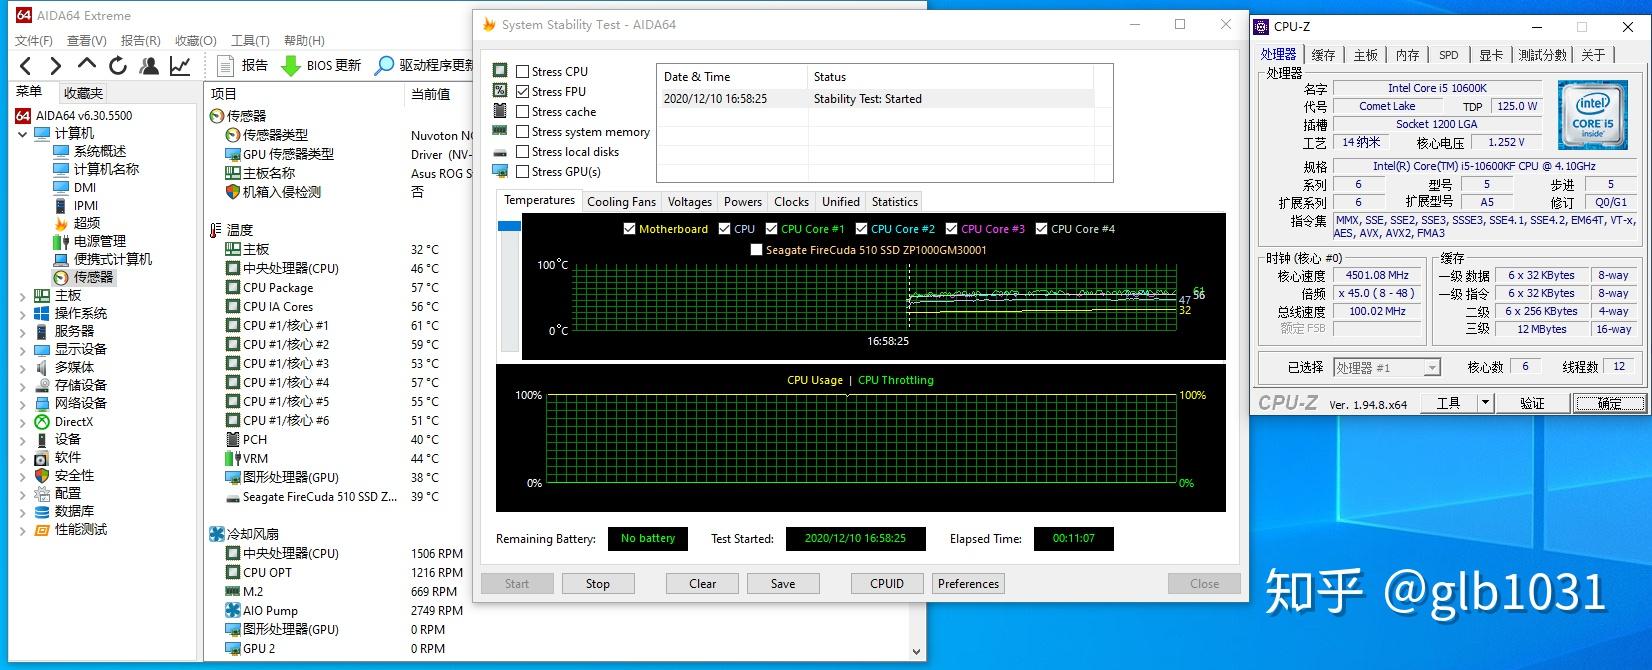Click the 报告 report toolbar button
Image resolution: width=1652 pixels, height=670 pixels.
pyautogui.click(x=243, y=65)
